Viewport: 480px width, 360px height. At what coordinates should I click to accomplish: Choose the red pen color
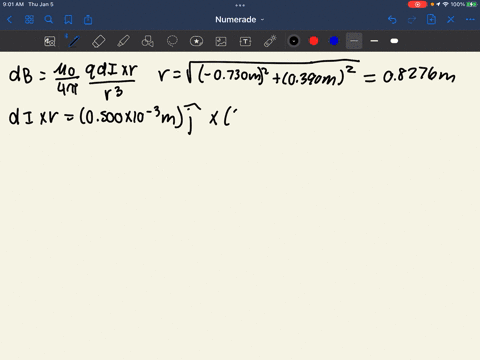coord(314,41)
